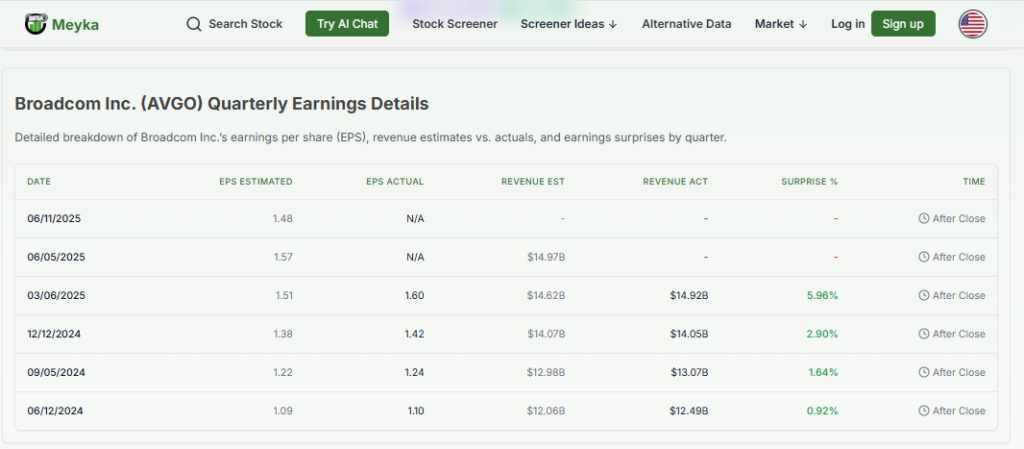This screenshot has height=449, width=1024.
Task: Click the 5.96% surprise value
Action: click(x=822, y=296)
